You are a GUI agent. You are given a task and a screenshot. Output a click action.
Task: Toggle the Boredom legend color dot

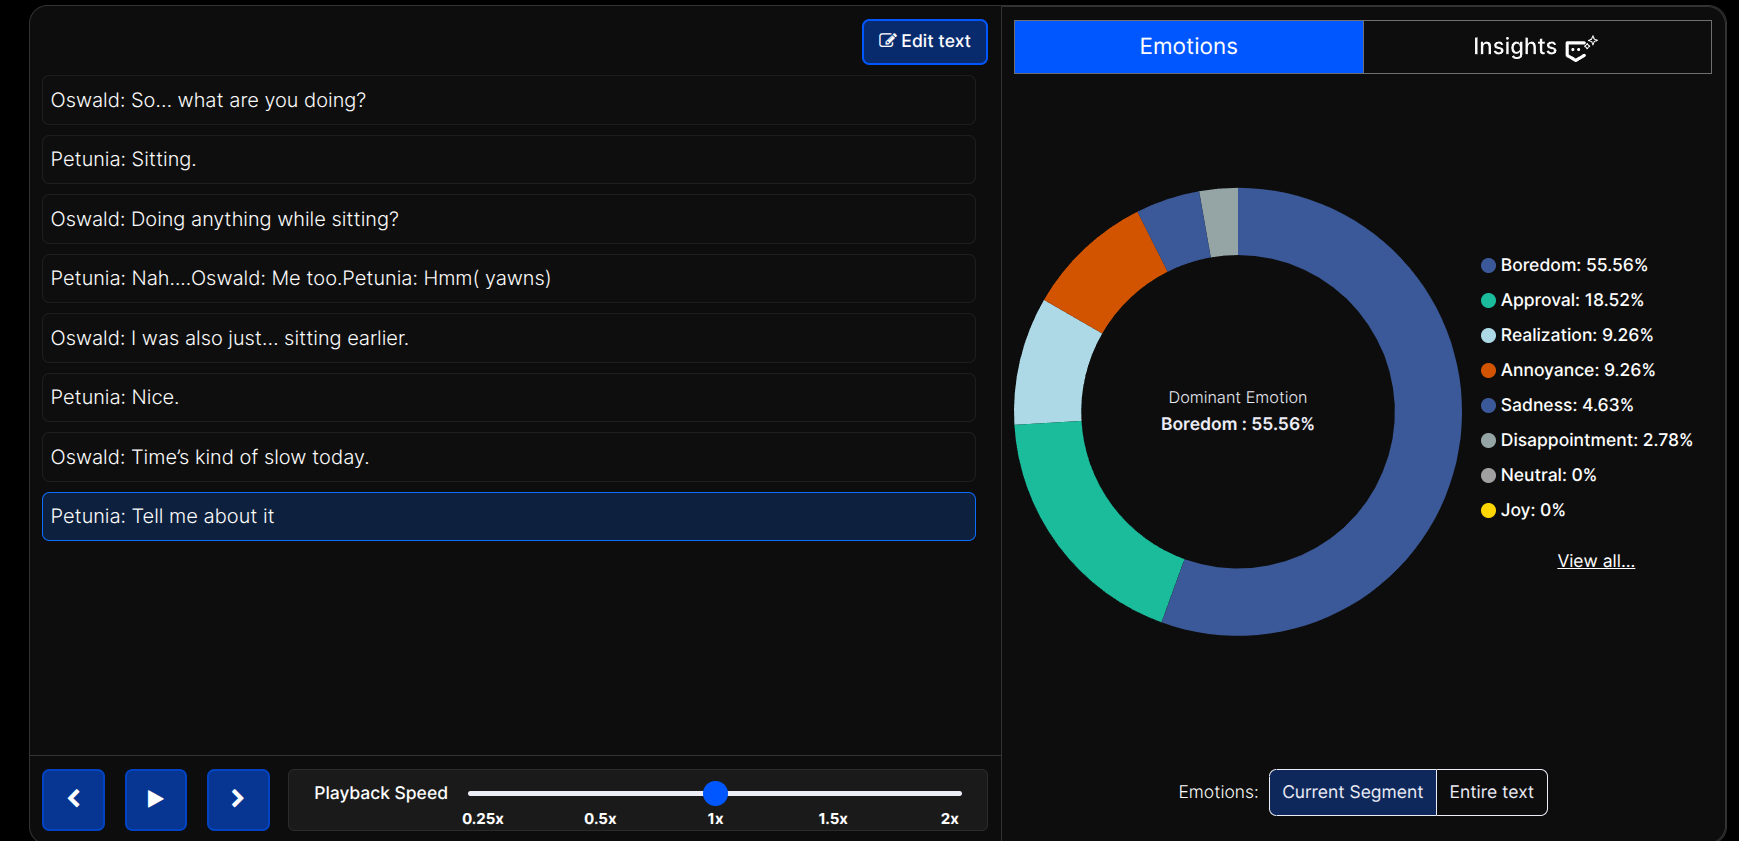pos(1488,266)
